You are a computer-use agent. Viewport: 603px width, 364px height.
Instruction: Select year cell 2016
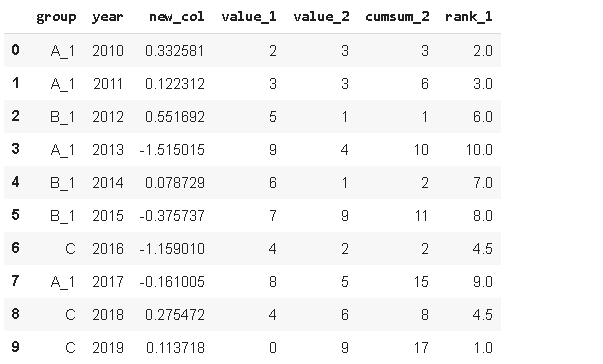click(108, 249)
